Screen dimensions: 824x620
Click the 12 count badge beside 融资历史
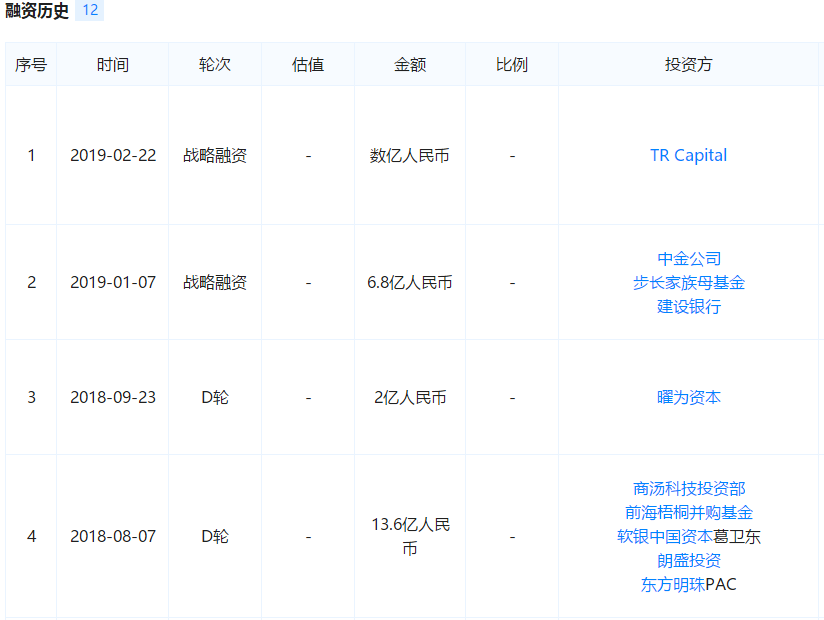(90, 11)
